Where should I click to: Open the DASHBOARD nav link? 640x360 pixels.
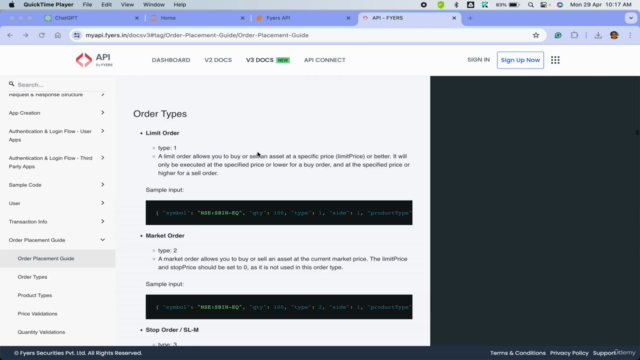(171, 60)
